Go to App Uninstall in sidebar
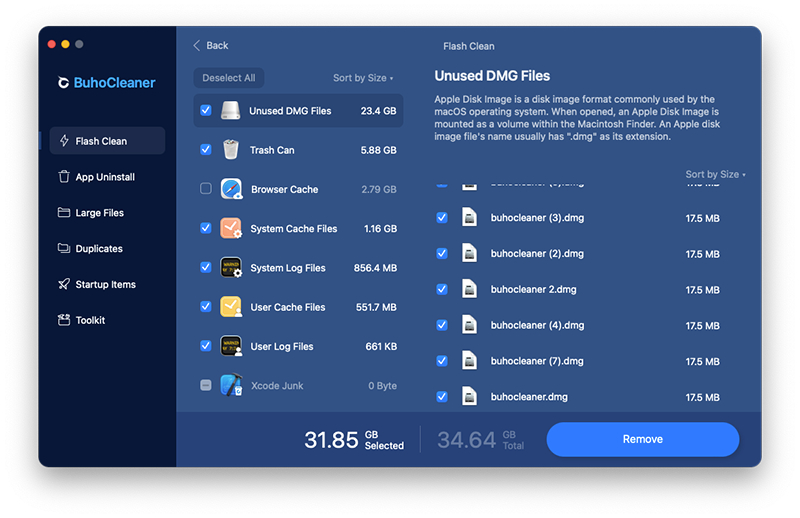The image size is (800, 518). 107,177
